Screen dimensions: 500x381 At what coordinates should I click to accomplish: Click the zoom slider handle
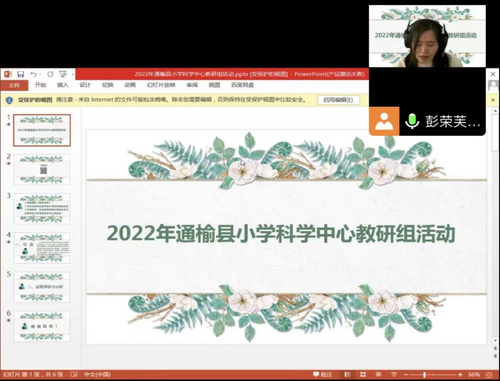[x=424, y=375]
